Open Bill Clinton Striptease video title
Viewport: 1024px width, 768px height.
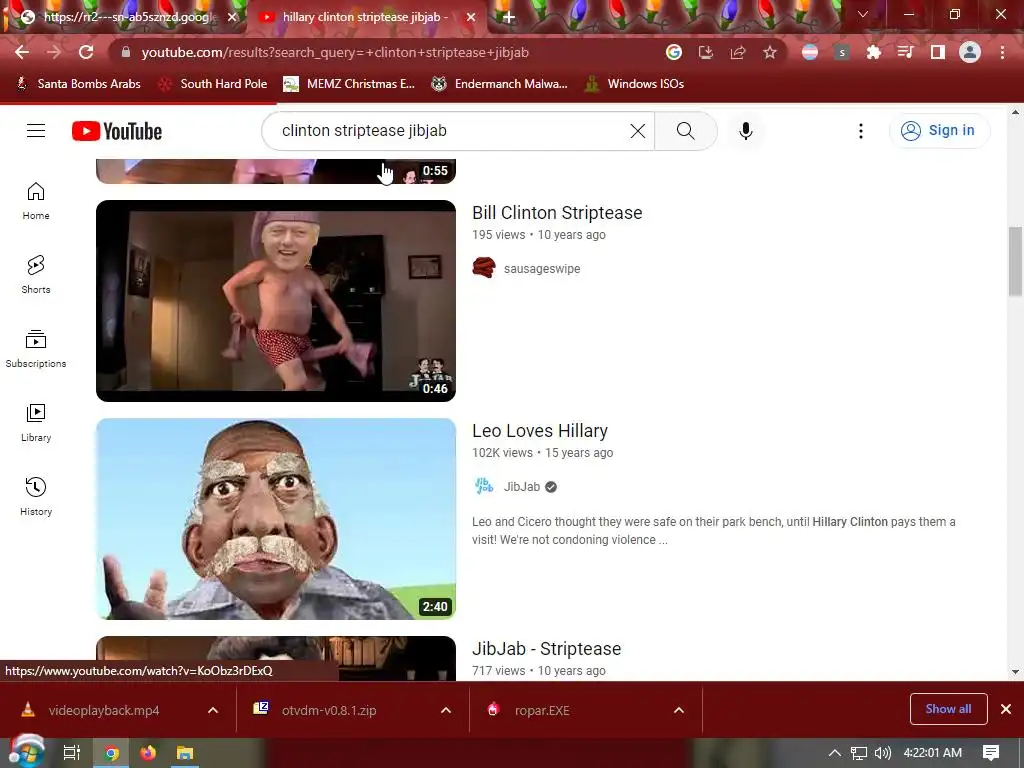tap(557, 213)
